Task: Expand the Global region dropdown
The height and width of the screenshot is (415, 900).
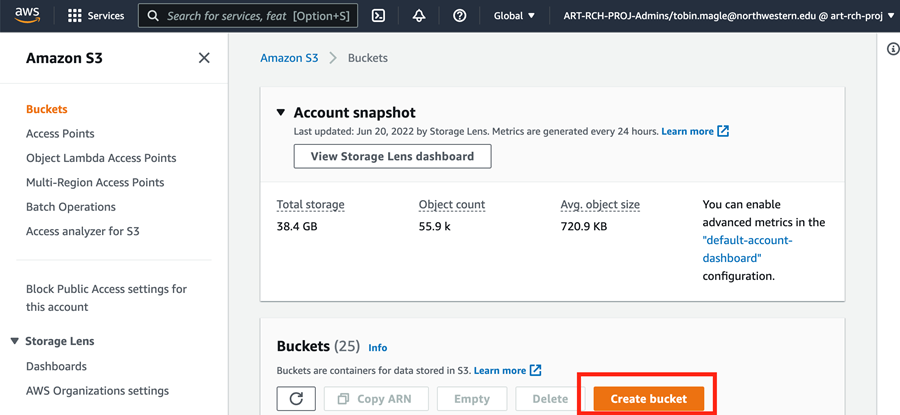Action: (514, 16)
